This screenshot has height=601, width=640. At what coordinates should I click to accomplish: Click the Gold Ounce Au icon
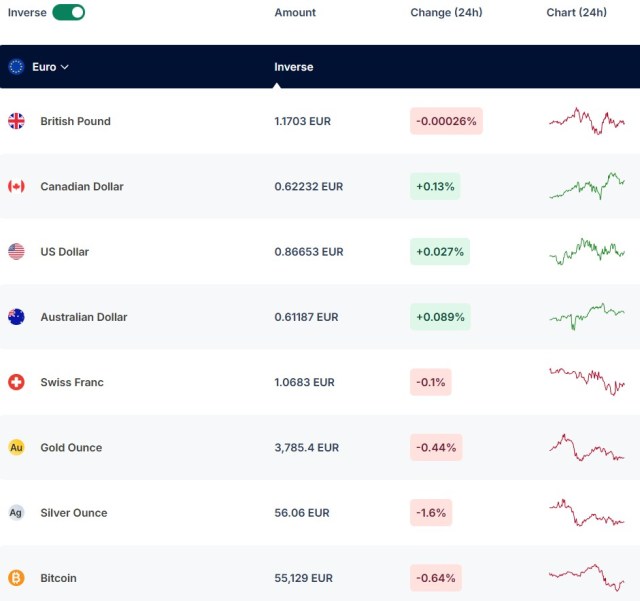(16, 447)
